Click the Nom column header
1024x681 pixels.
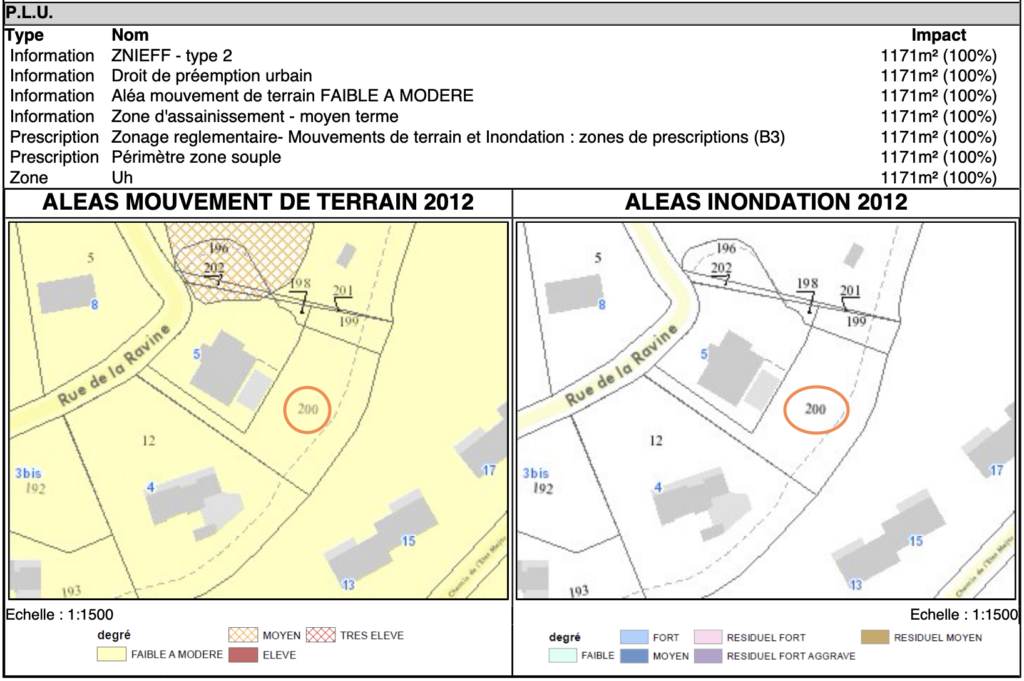pos(130,35)
